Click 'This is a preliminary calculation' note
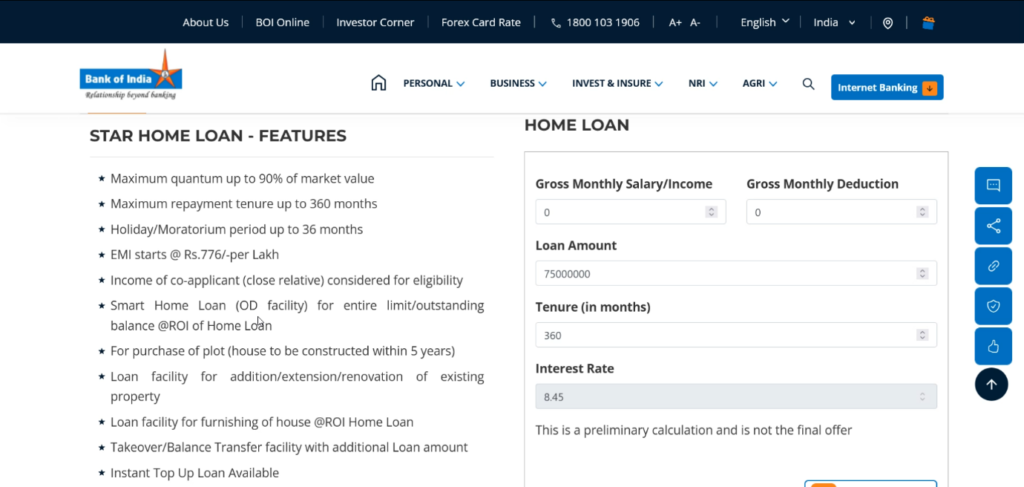1024x487 pixels. 694,430
